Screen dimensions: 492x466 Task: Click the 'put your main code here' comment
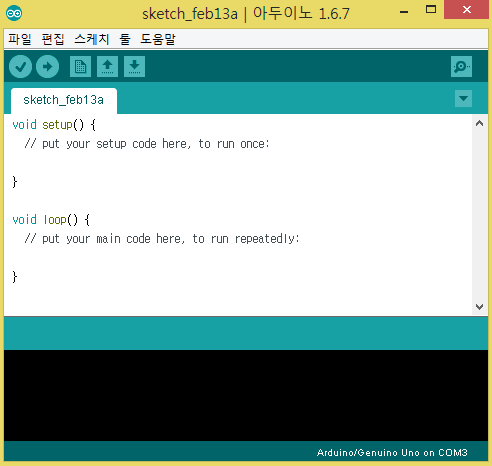coord(162,239)
